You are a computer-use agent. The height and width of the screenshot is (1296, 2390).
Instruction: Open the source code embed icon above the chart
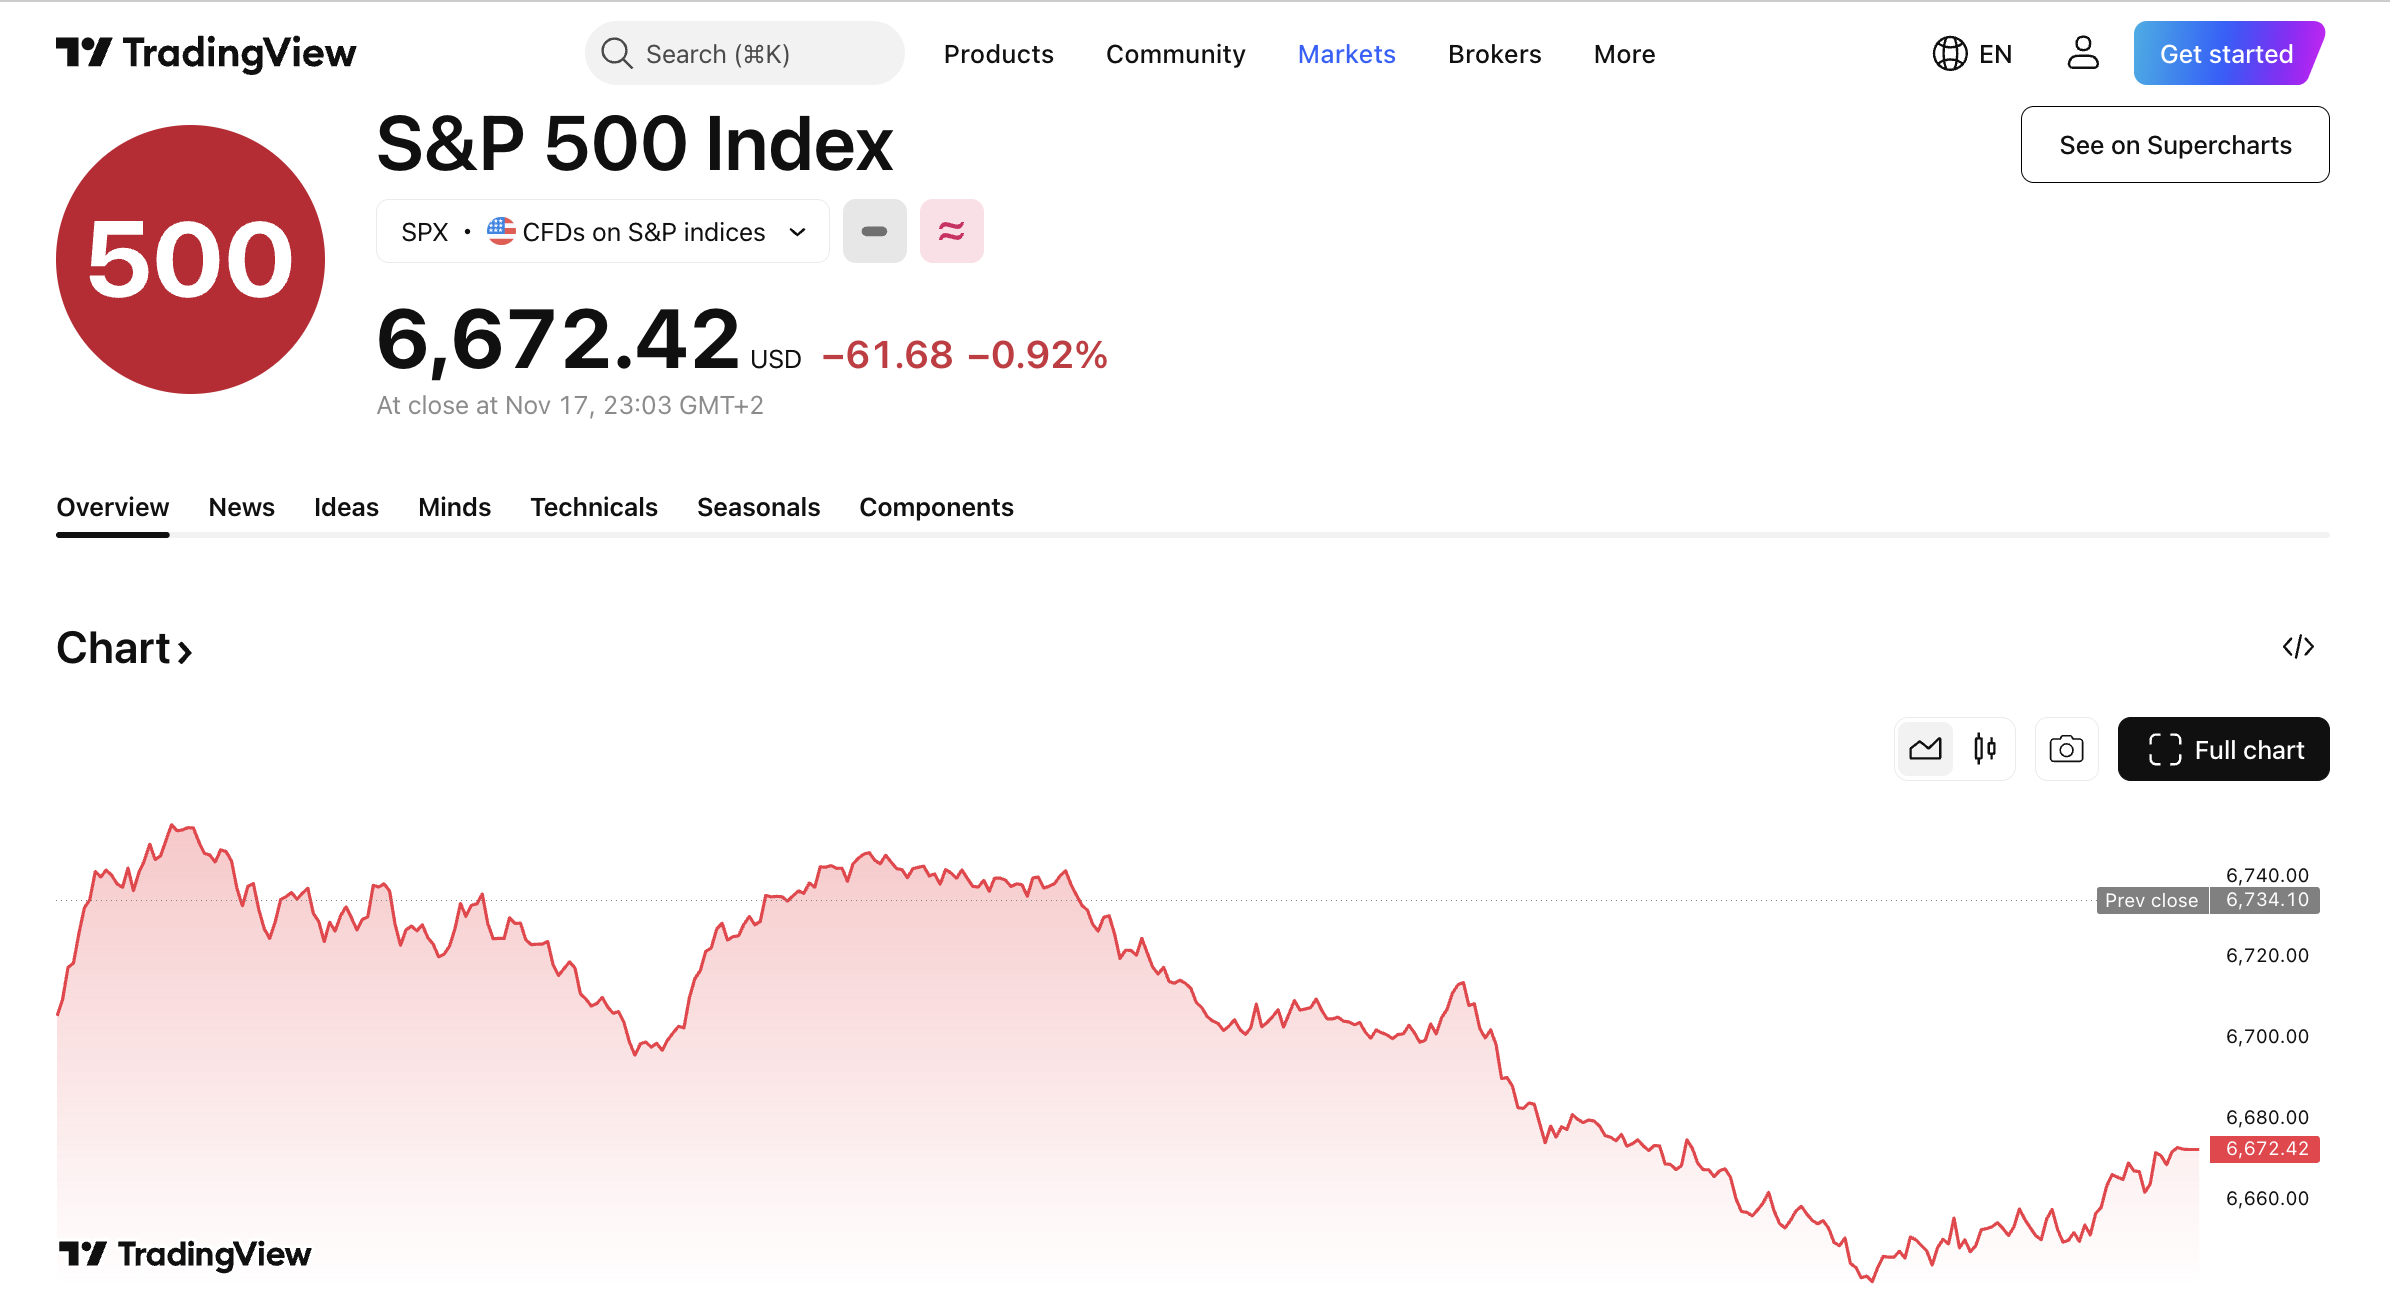pos(2300,647)
